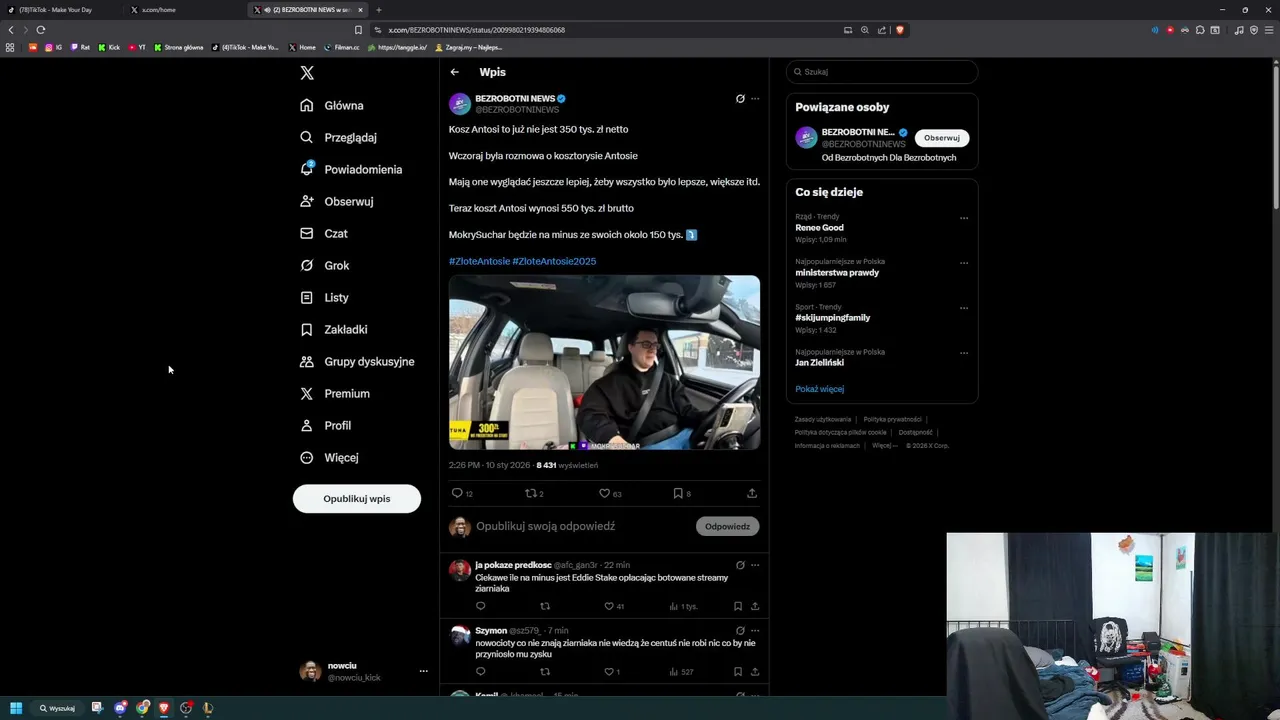1280x720 pixels.
Task: Open more options for Renee Good trend
Action: point(964,218)
